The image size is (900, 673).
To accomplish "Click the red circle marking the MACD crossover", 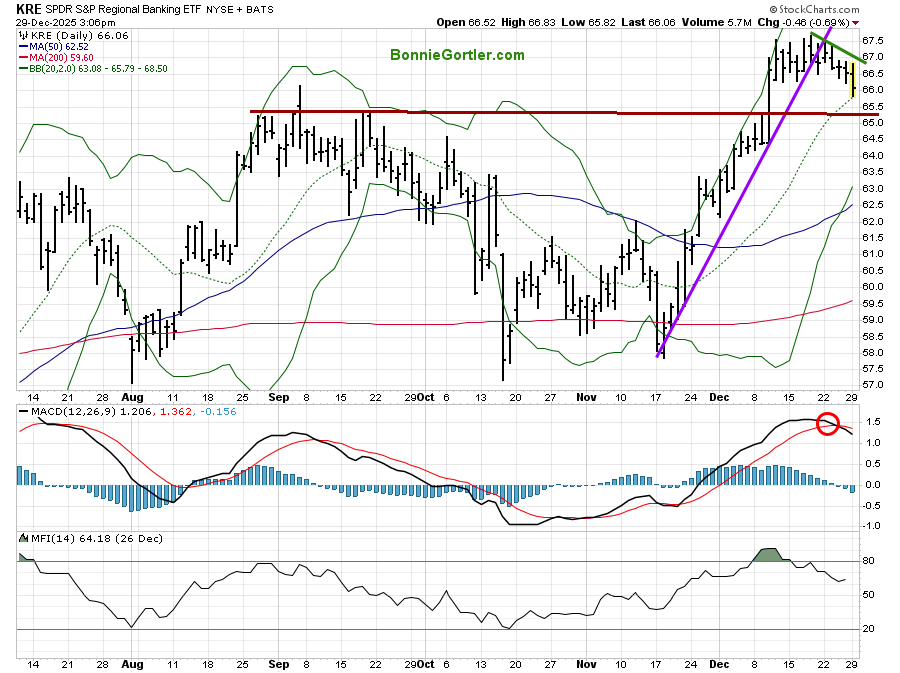I will pos(827,424).
